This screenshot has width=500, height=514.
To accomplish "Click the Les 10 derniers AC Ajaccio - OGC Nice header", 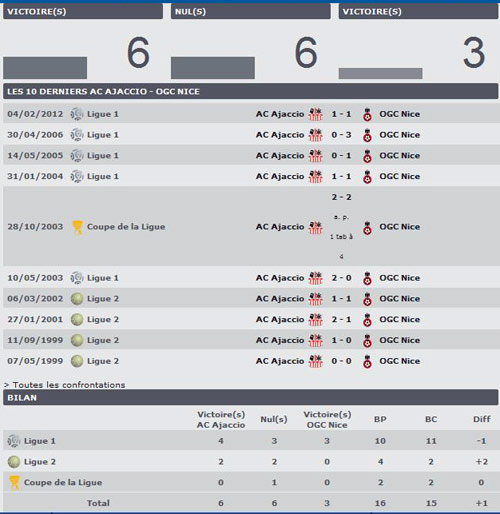I will (251, 91).
